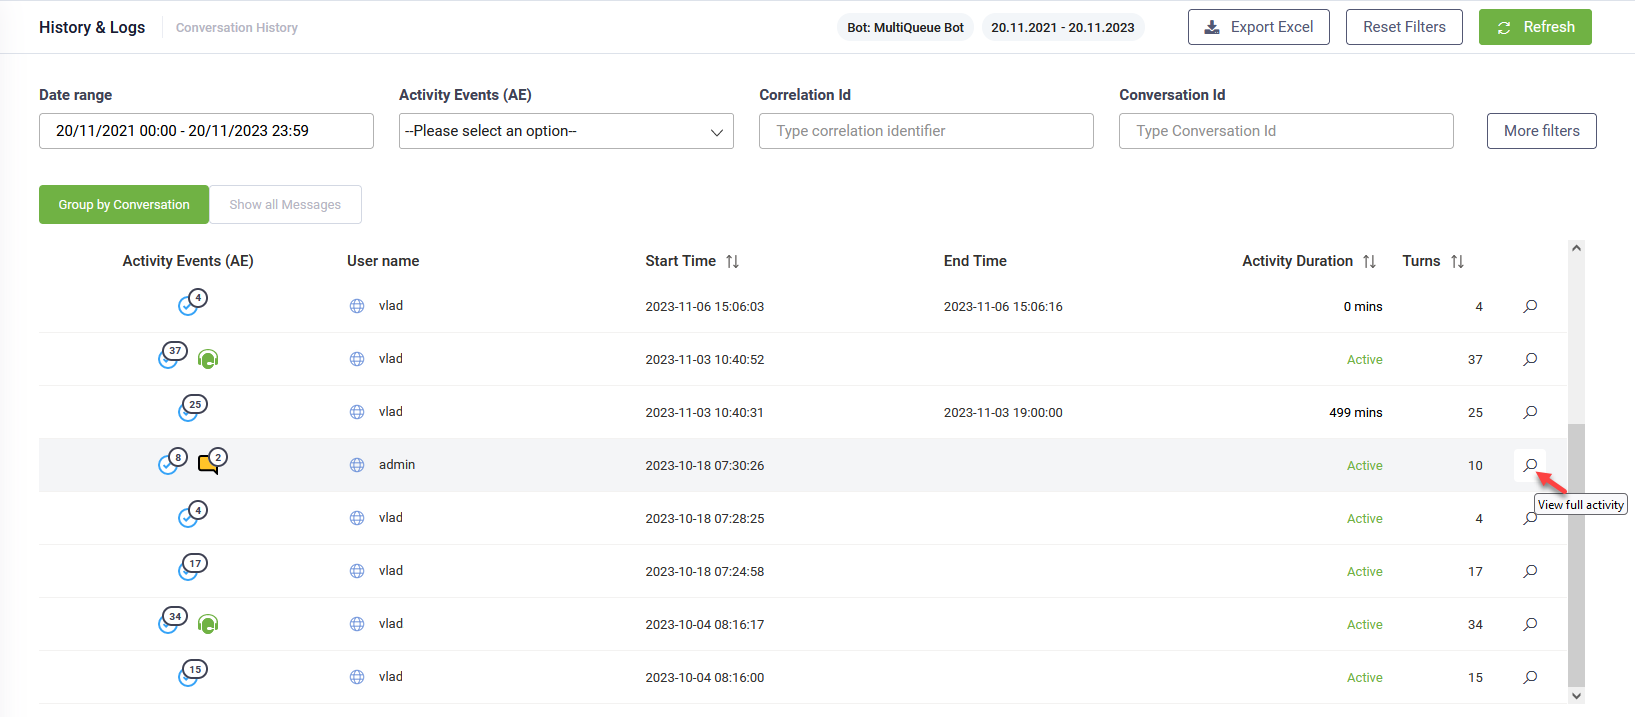1635x717 pixels.
Task: Click Export Excel button
Action: (1258, 27)
